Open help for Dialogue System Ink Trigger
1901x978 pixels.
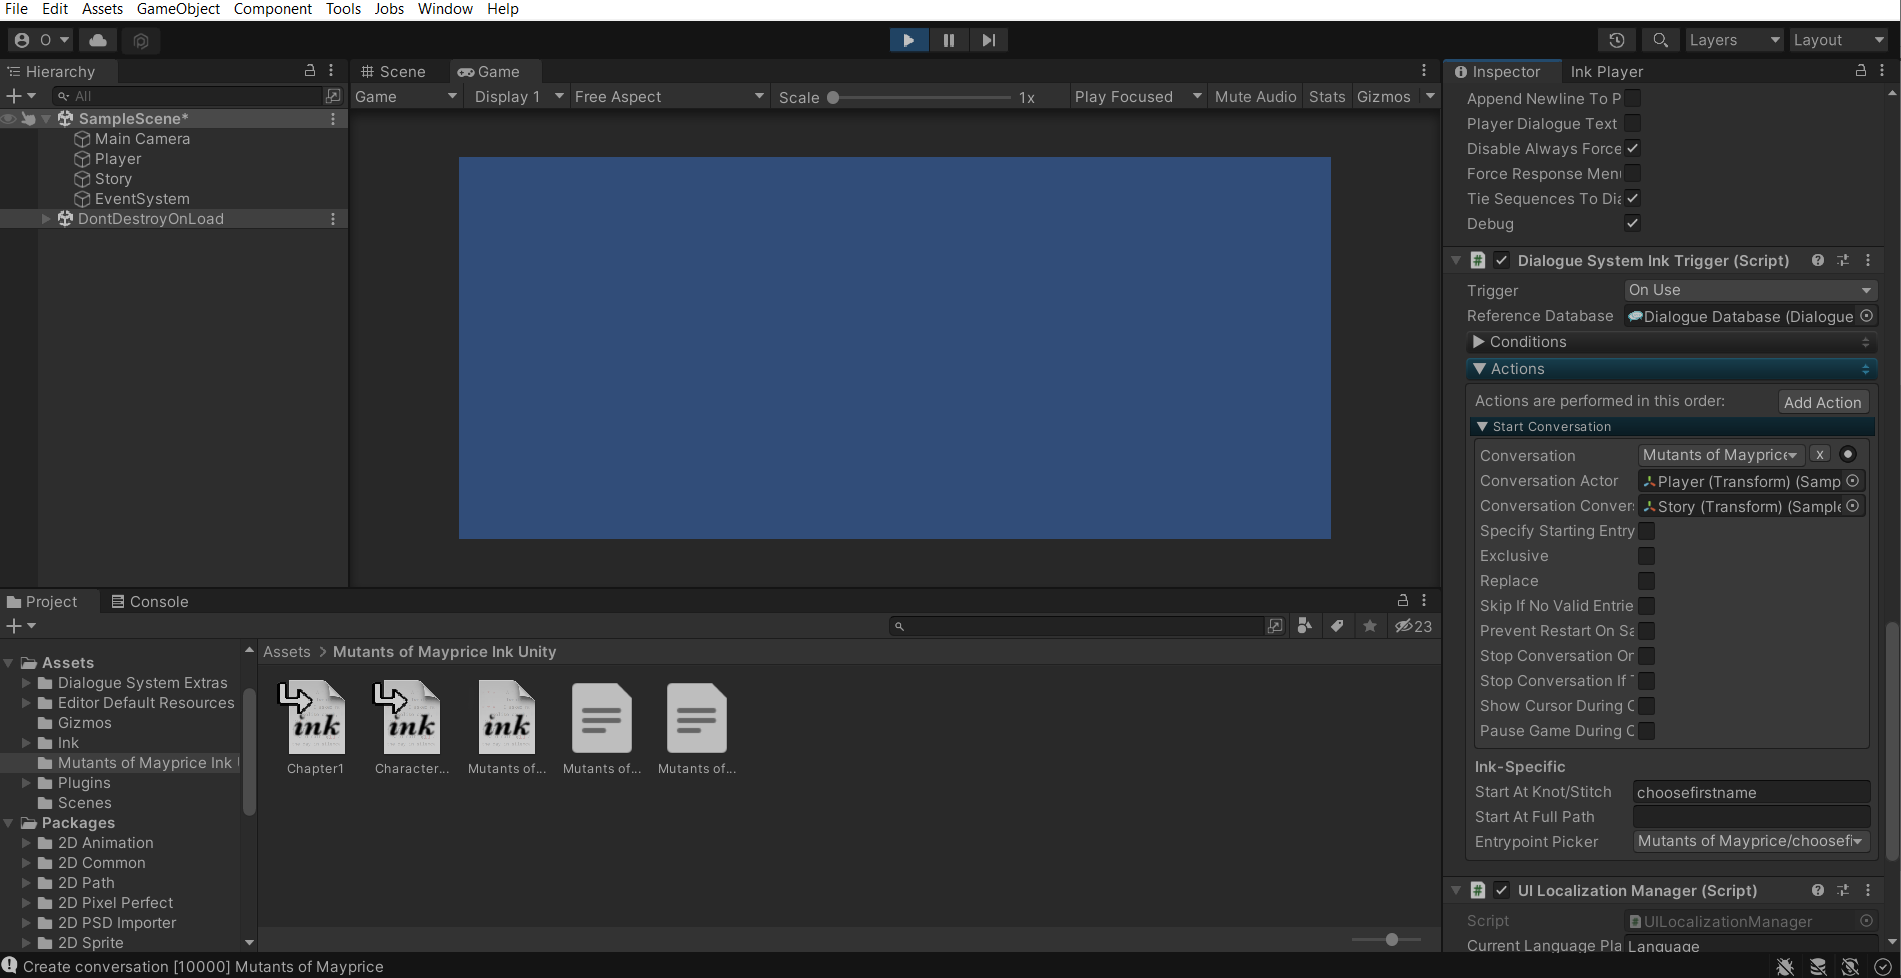click(x=1817, y=260)
